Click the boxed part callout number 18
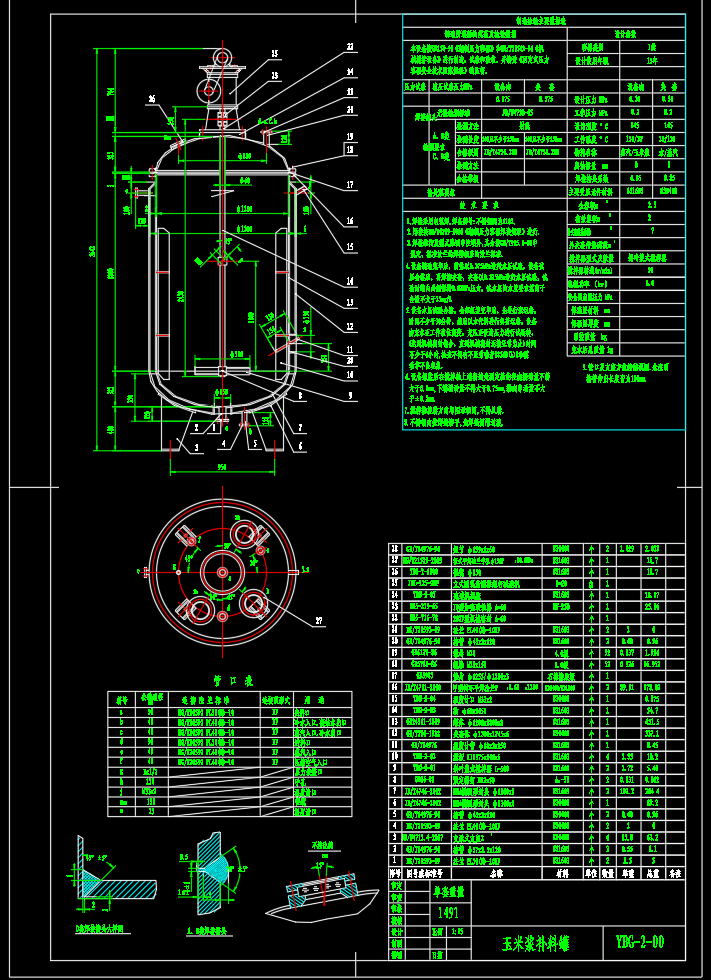The height and width of the screenshot is (980, 711). (350, 149)
